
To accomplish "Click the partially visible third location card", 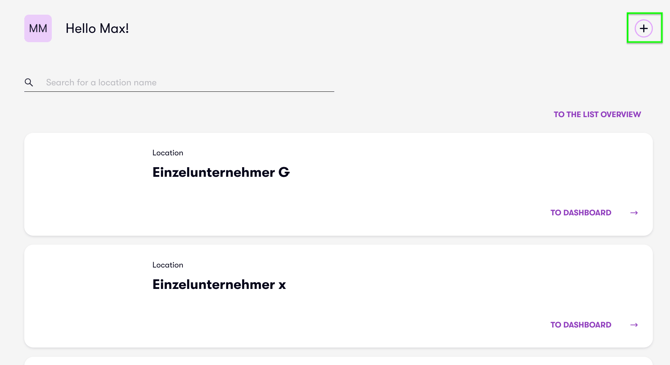I will tap(338, 361).
